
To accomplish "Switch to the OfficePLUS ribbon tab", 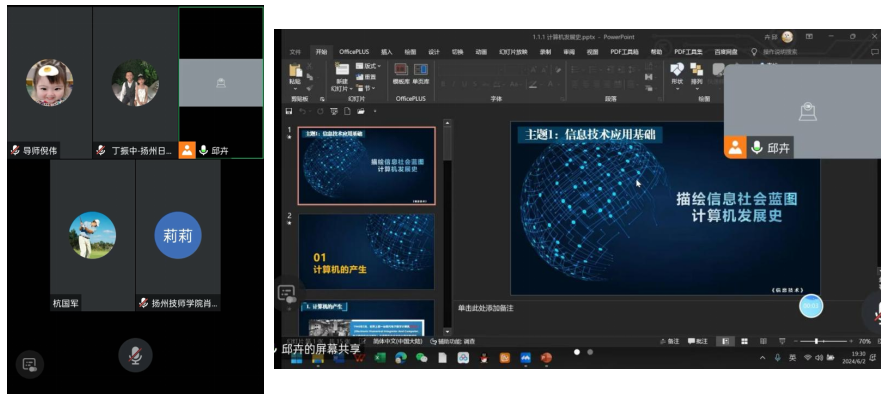I will 354,52.
